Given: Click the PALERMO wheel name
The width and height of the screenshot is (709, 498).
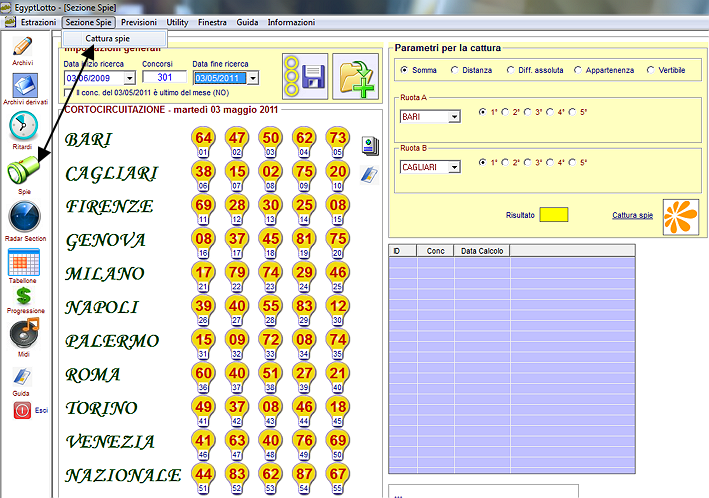Looking at the screenshot, I should point(112,341).
